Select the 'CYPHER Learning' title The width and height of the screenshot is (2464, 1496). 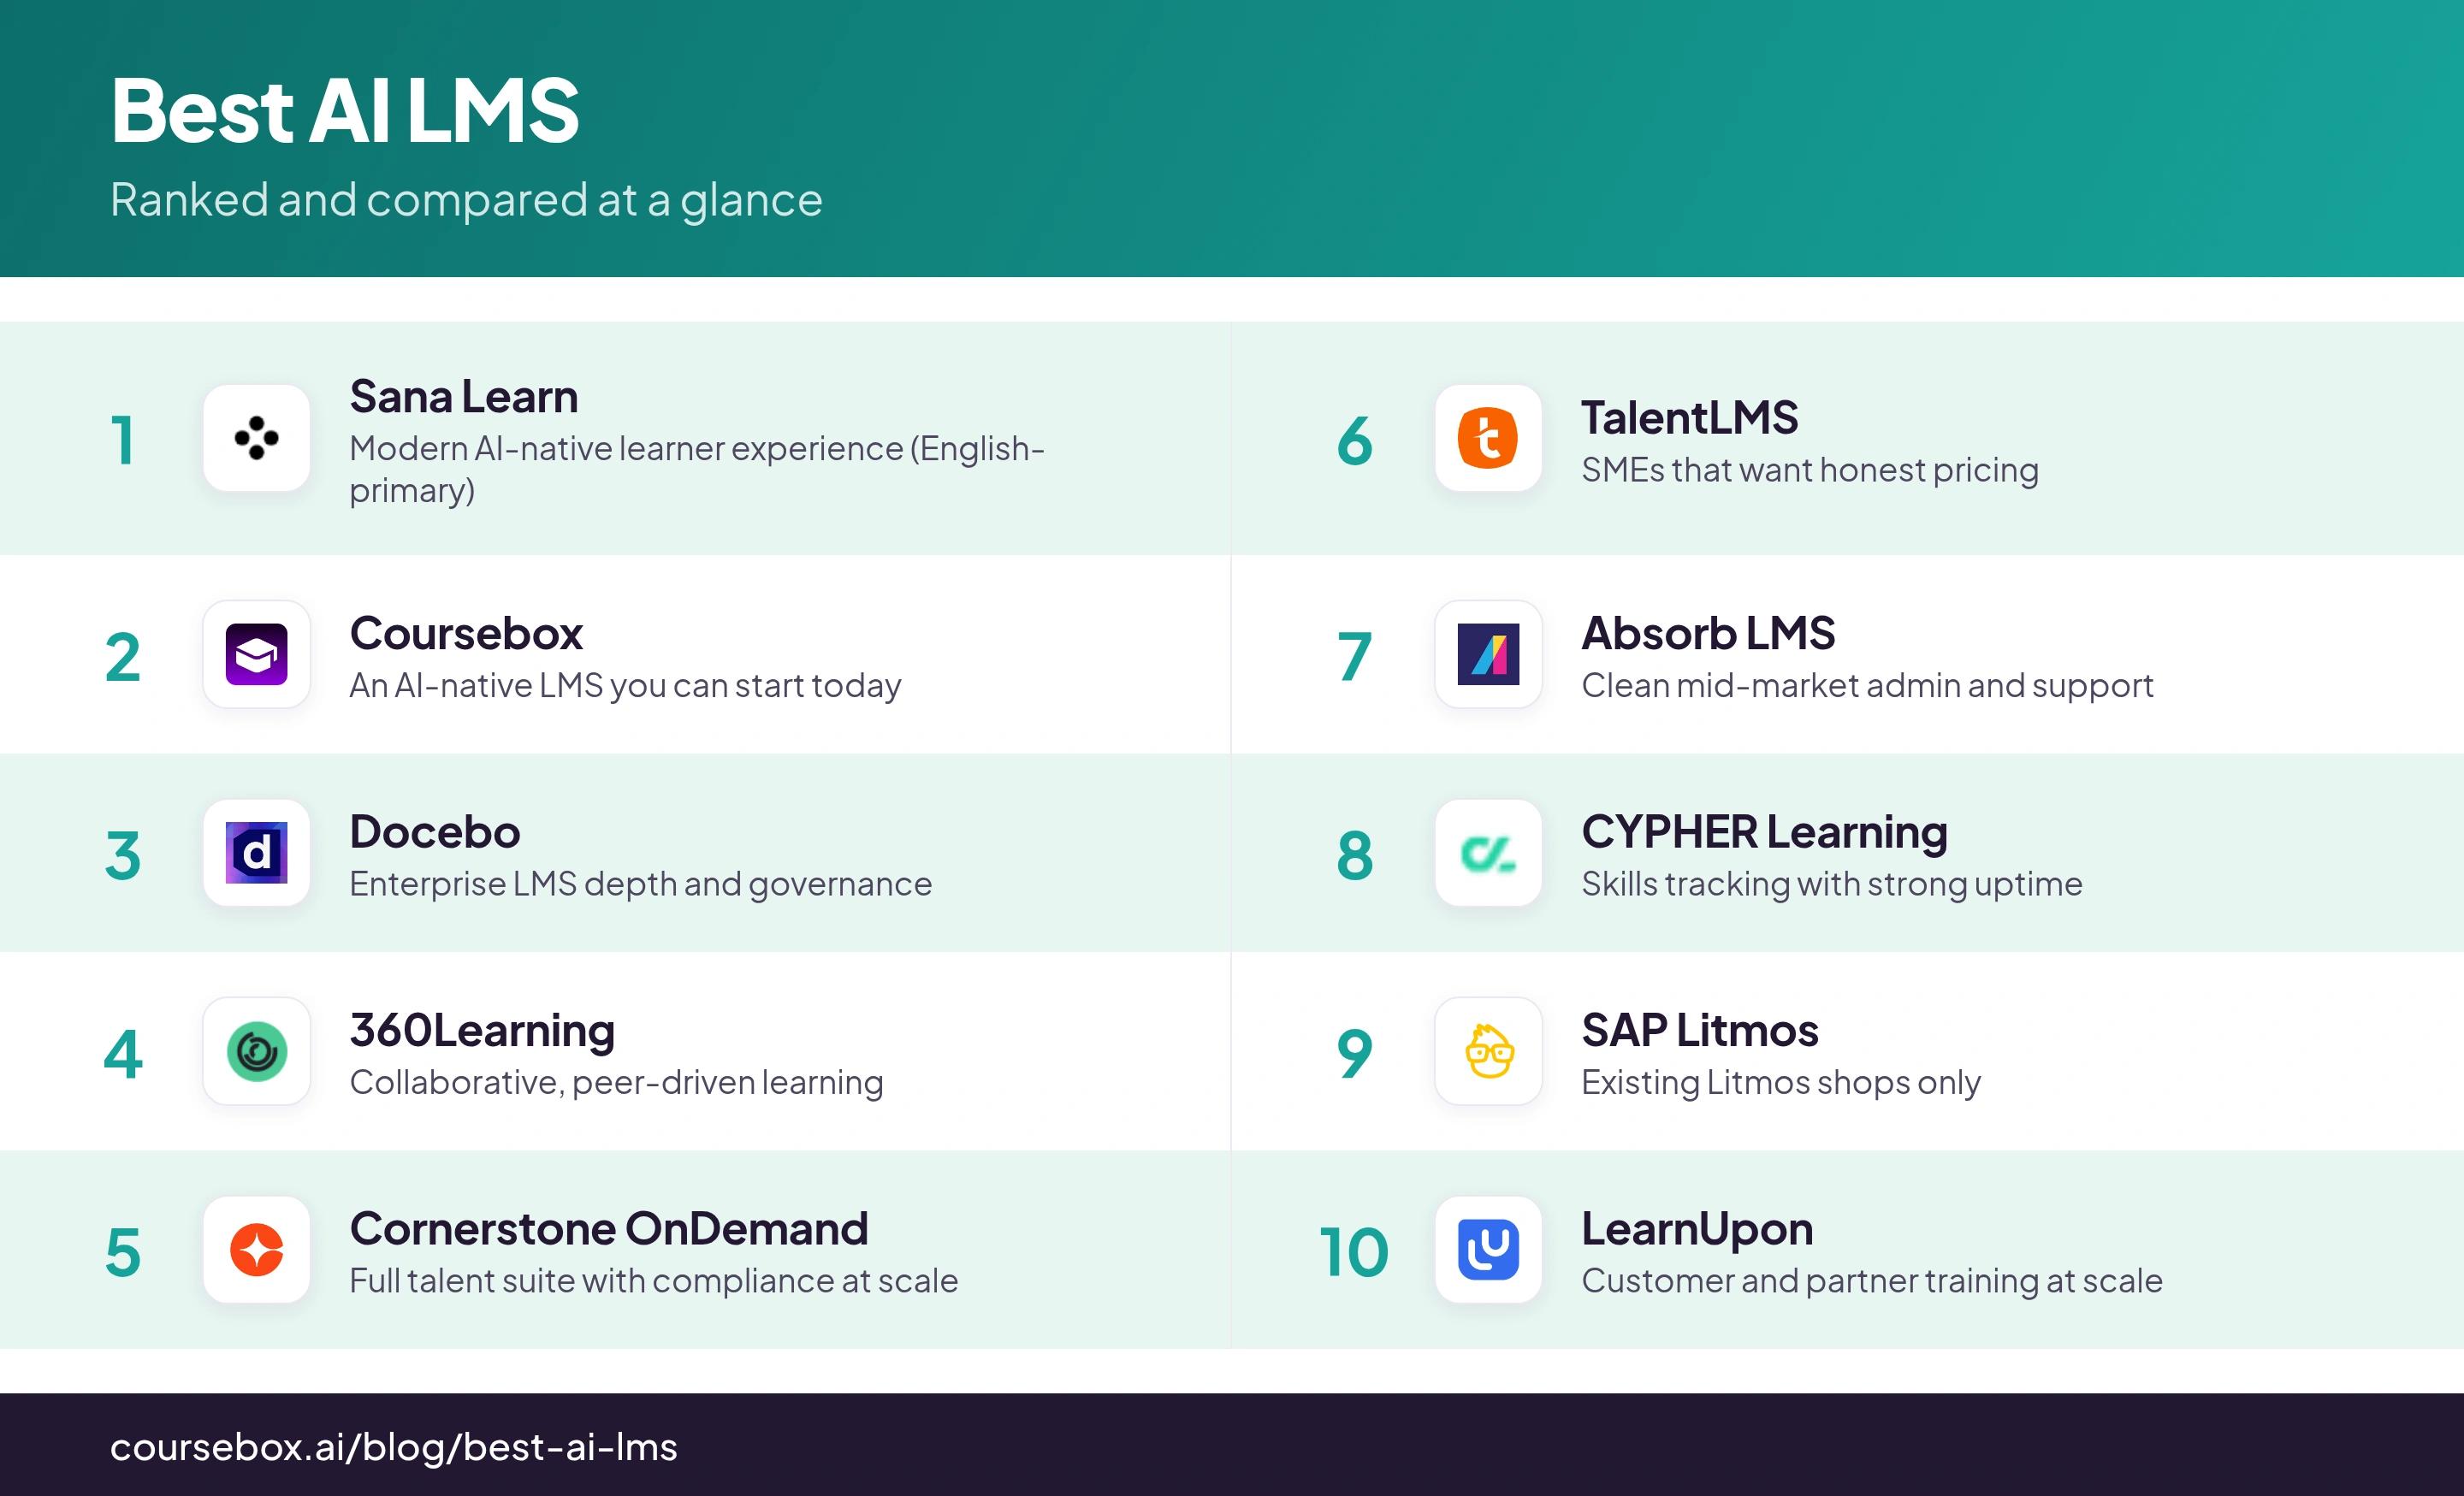pos(1765,832)
